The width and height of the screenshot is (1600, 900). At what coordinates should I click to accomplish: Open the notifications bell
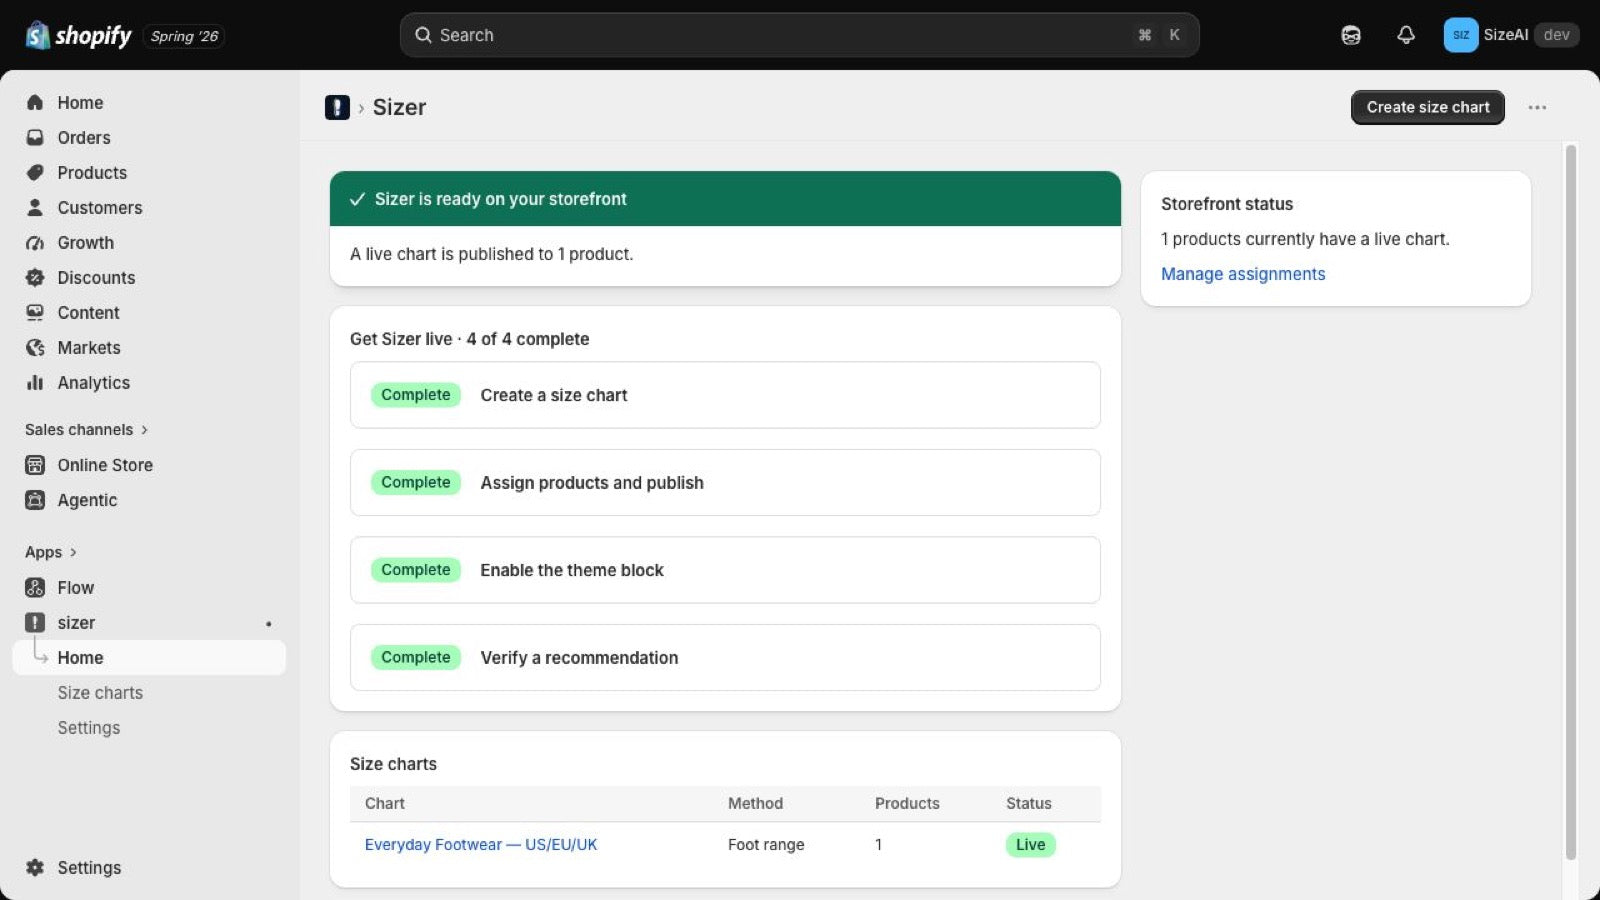coord(1406,35)
